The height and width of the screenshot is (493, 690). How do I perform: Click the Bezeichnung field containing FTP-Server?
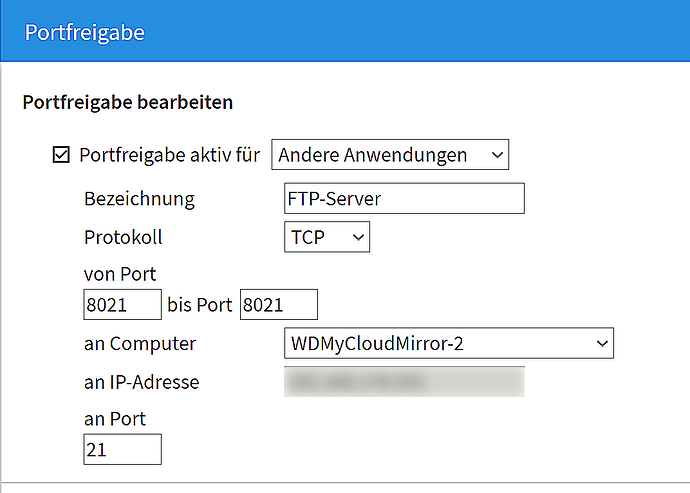(404, 198)
